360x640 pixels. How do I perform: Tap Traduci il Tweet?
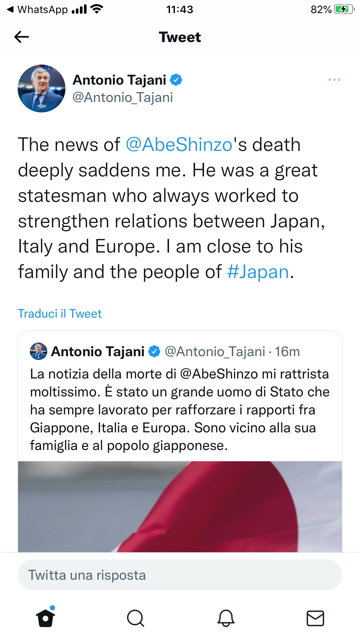(x=60, y=313)
